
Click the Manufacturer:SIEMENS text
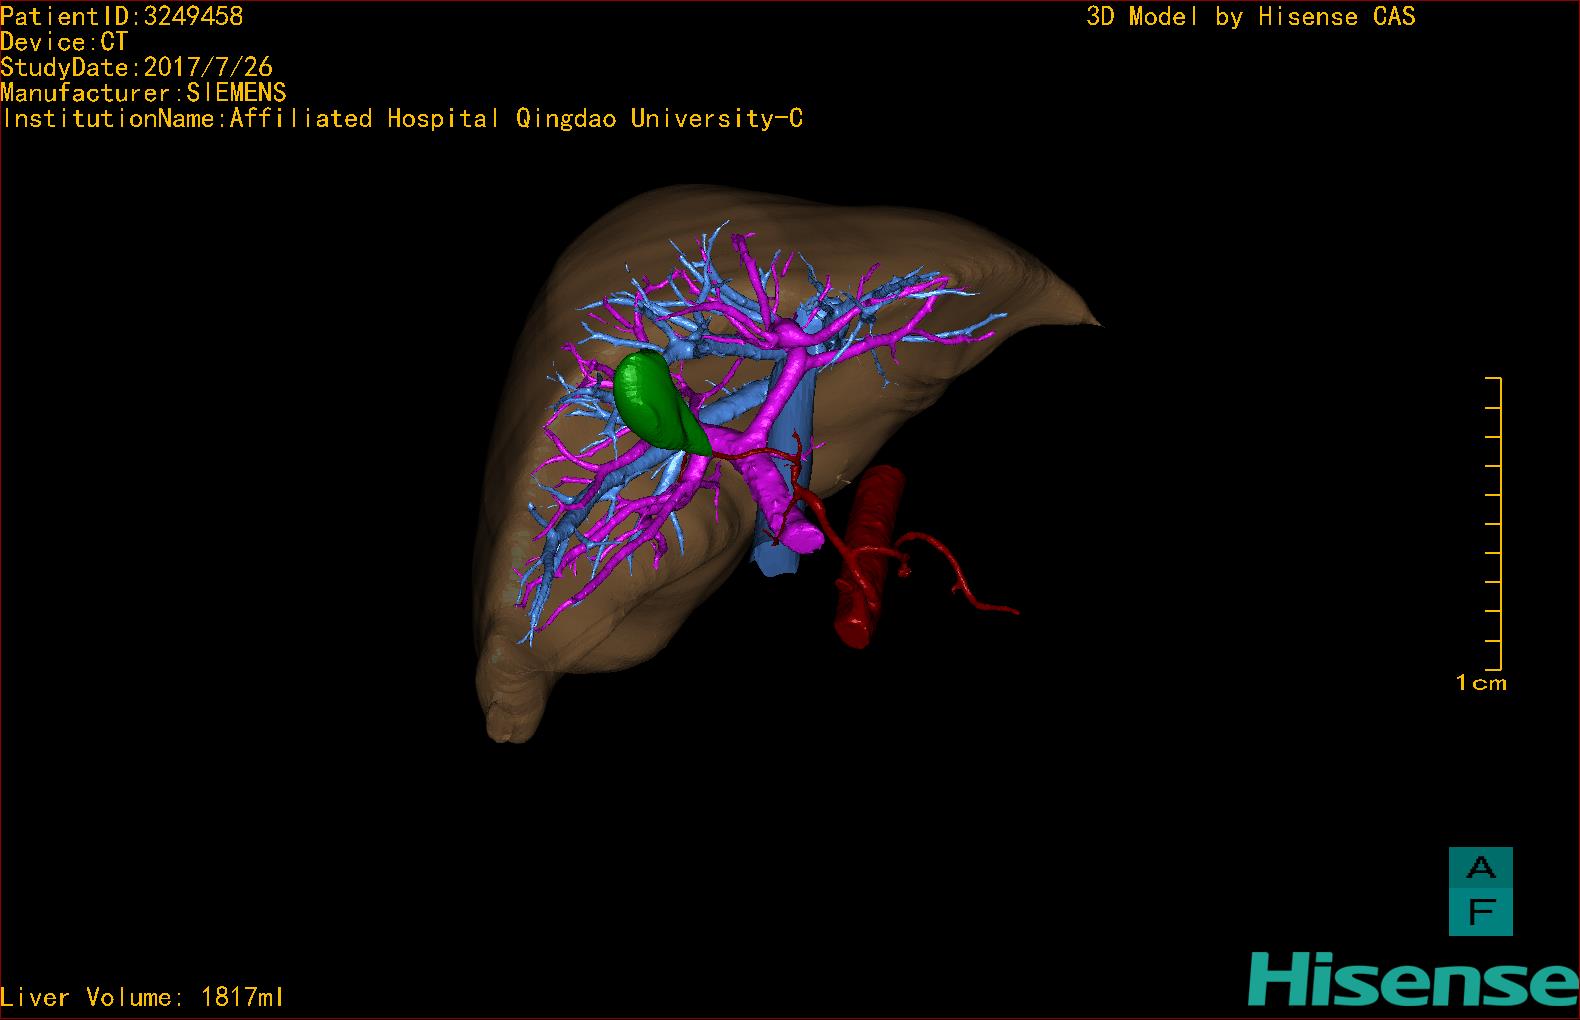click(x=144, y=93)
